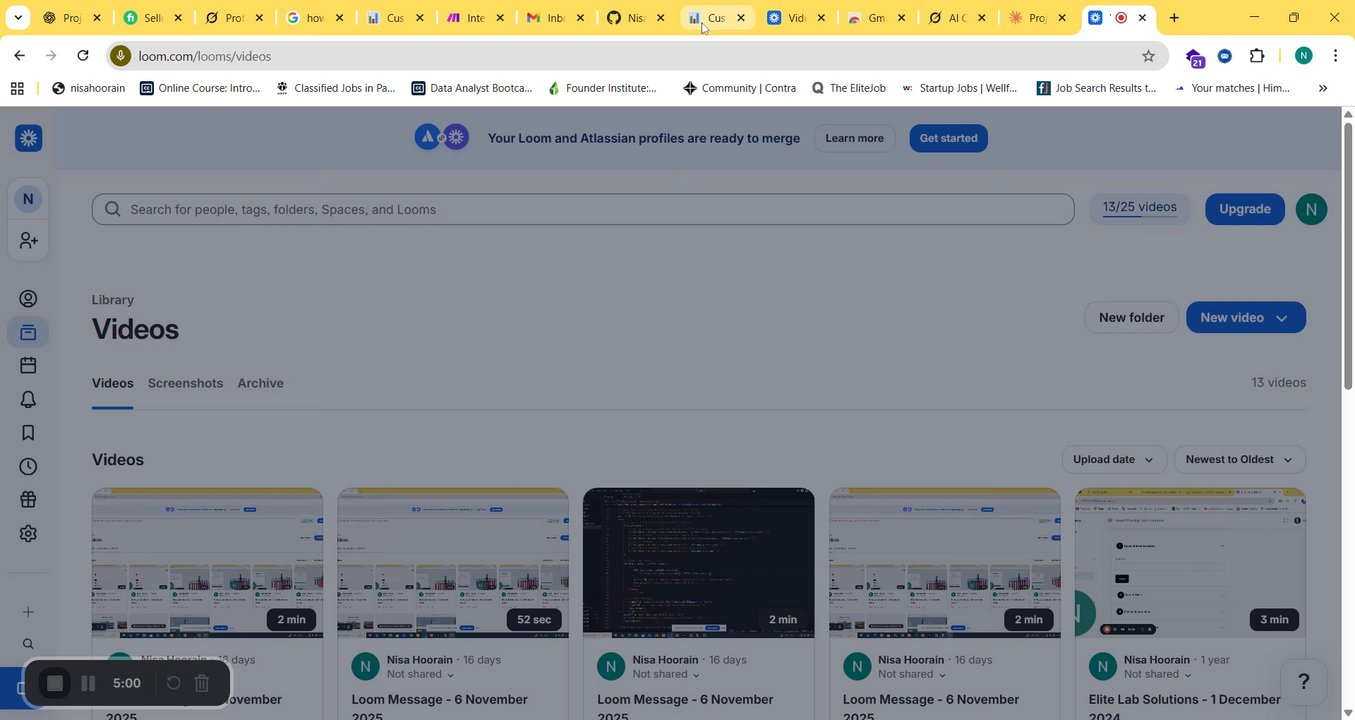Open the bookmark (Watch Later) icon
The image size is (1355, 720).
(x=28, y=433)
